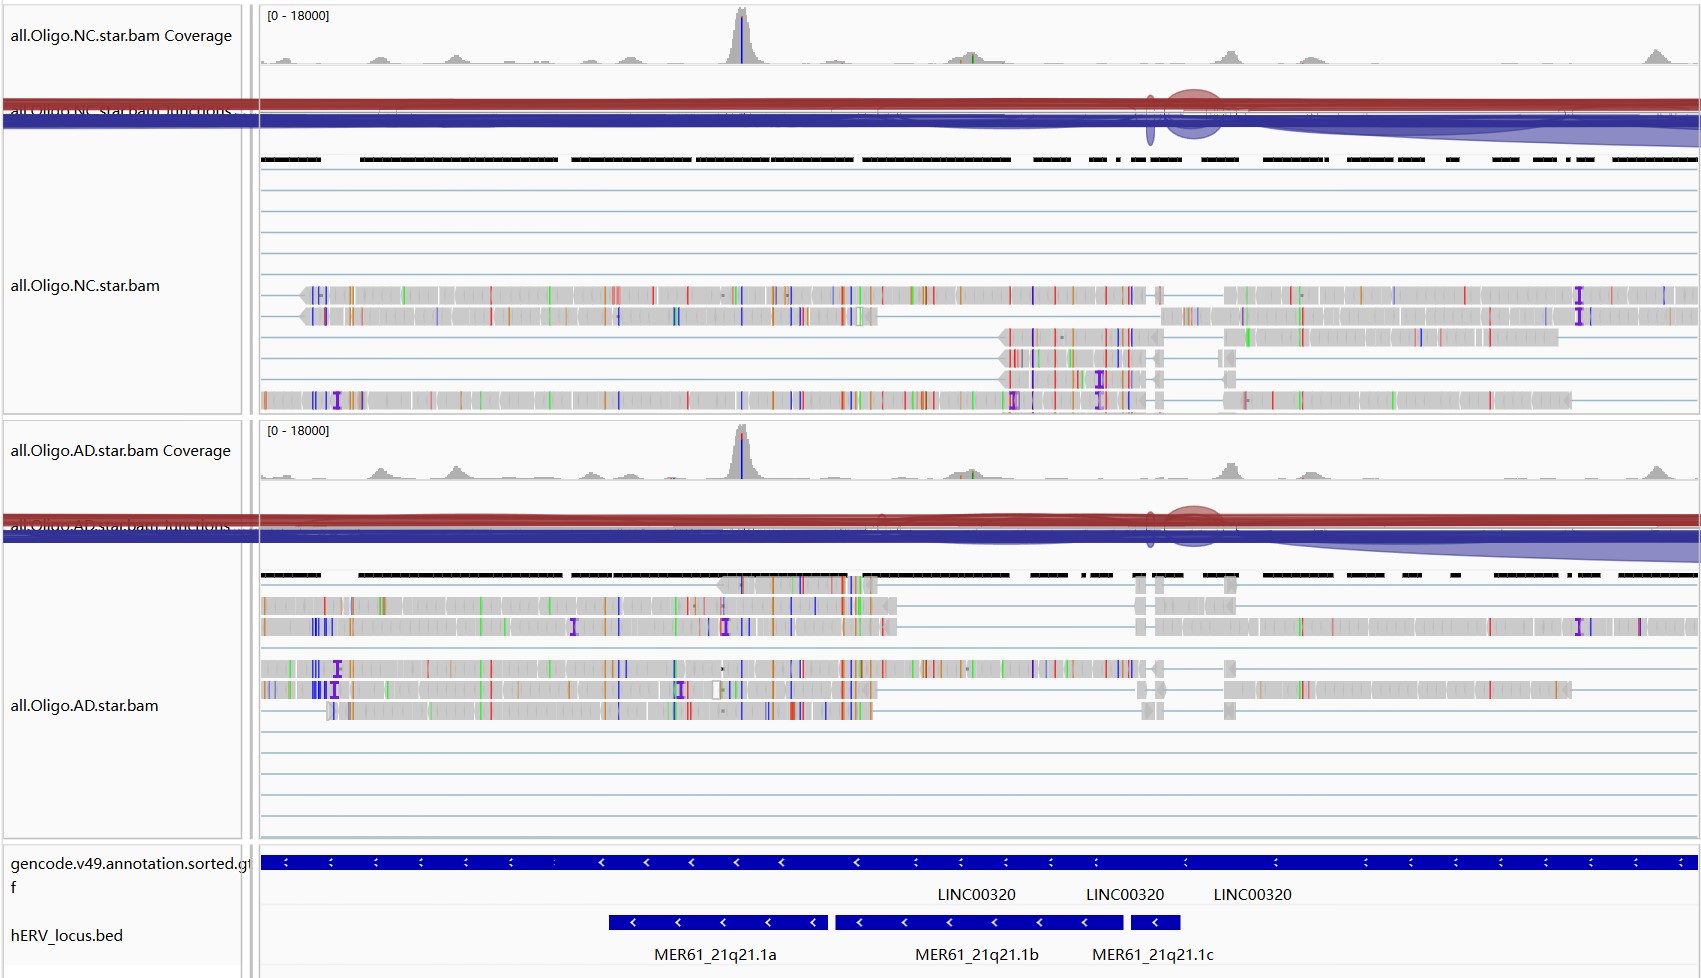1701x978 pixels.
Task: Select the all.Oligo.NC.star.bam alignment track name
Action: pos(85,286)
